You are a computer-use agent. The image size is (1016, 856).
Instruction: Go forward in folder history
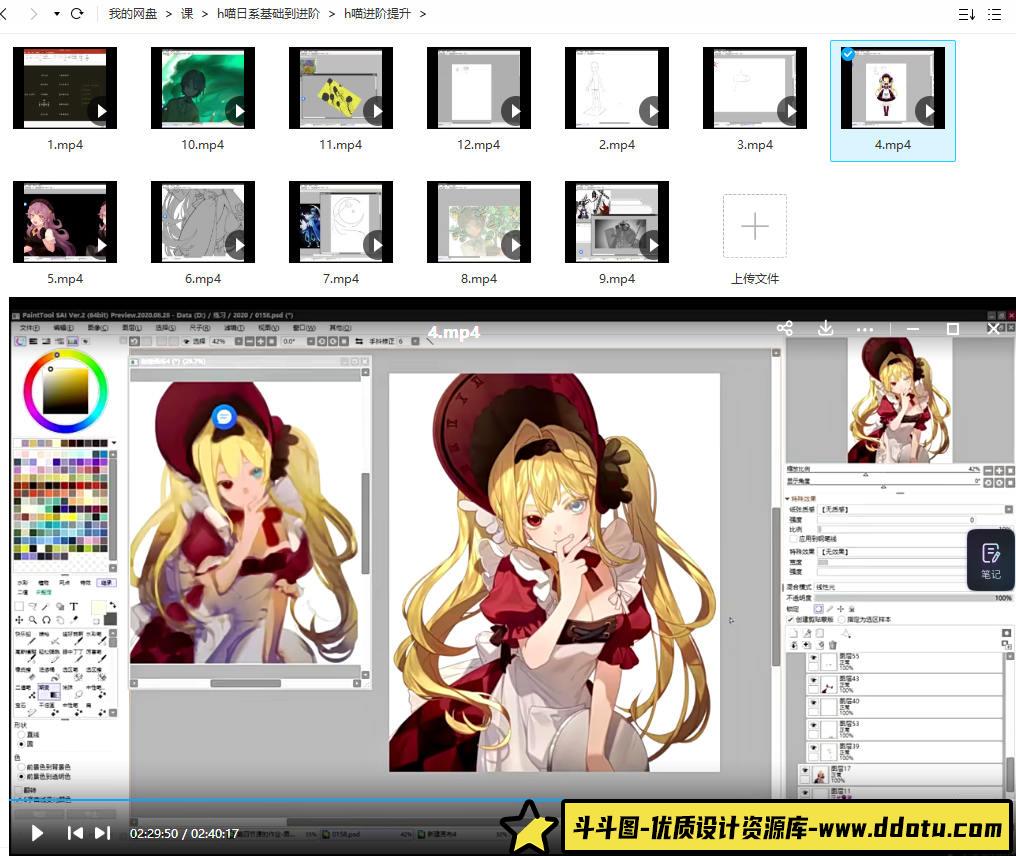(x=33, y=14)
